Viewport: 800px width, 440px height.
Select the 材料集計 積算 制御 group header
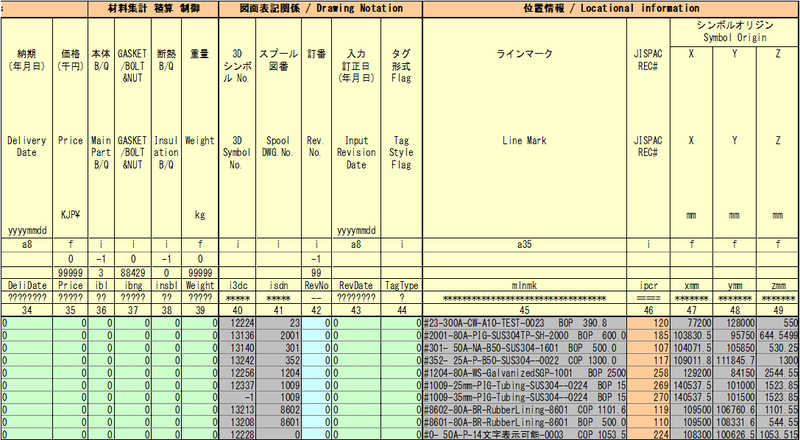point(152,7)
